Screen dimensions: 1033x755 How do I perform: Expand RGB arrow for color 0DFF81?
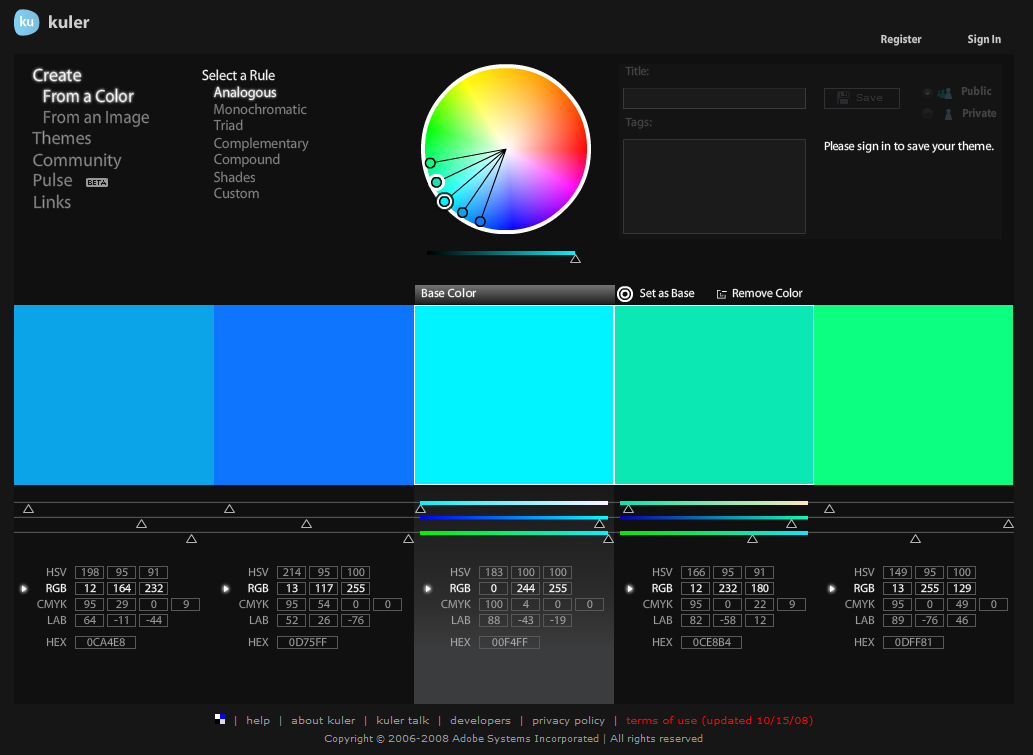[832, 588]
